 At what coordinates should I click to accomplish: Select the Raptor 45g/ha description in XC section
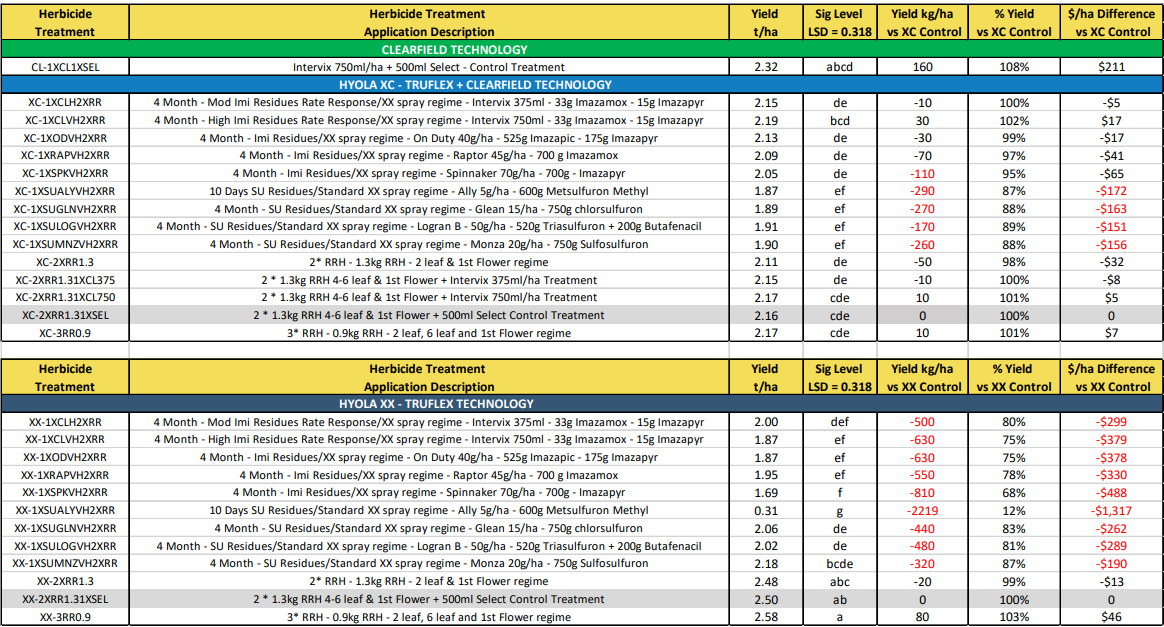(x=429, y=155)
